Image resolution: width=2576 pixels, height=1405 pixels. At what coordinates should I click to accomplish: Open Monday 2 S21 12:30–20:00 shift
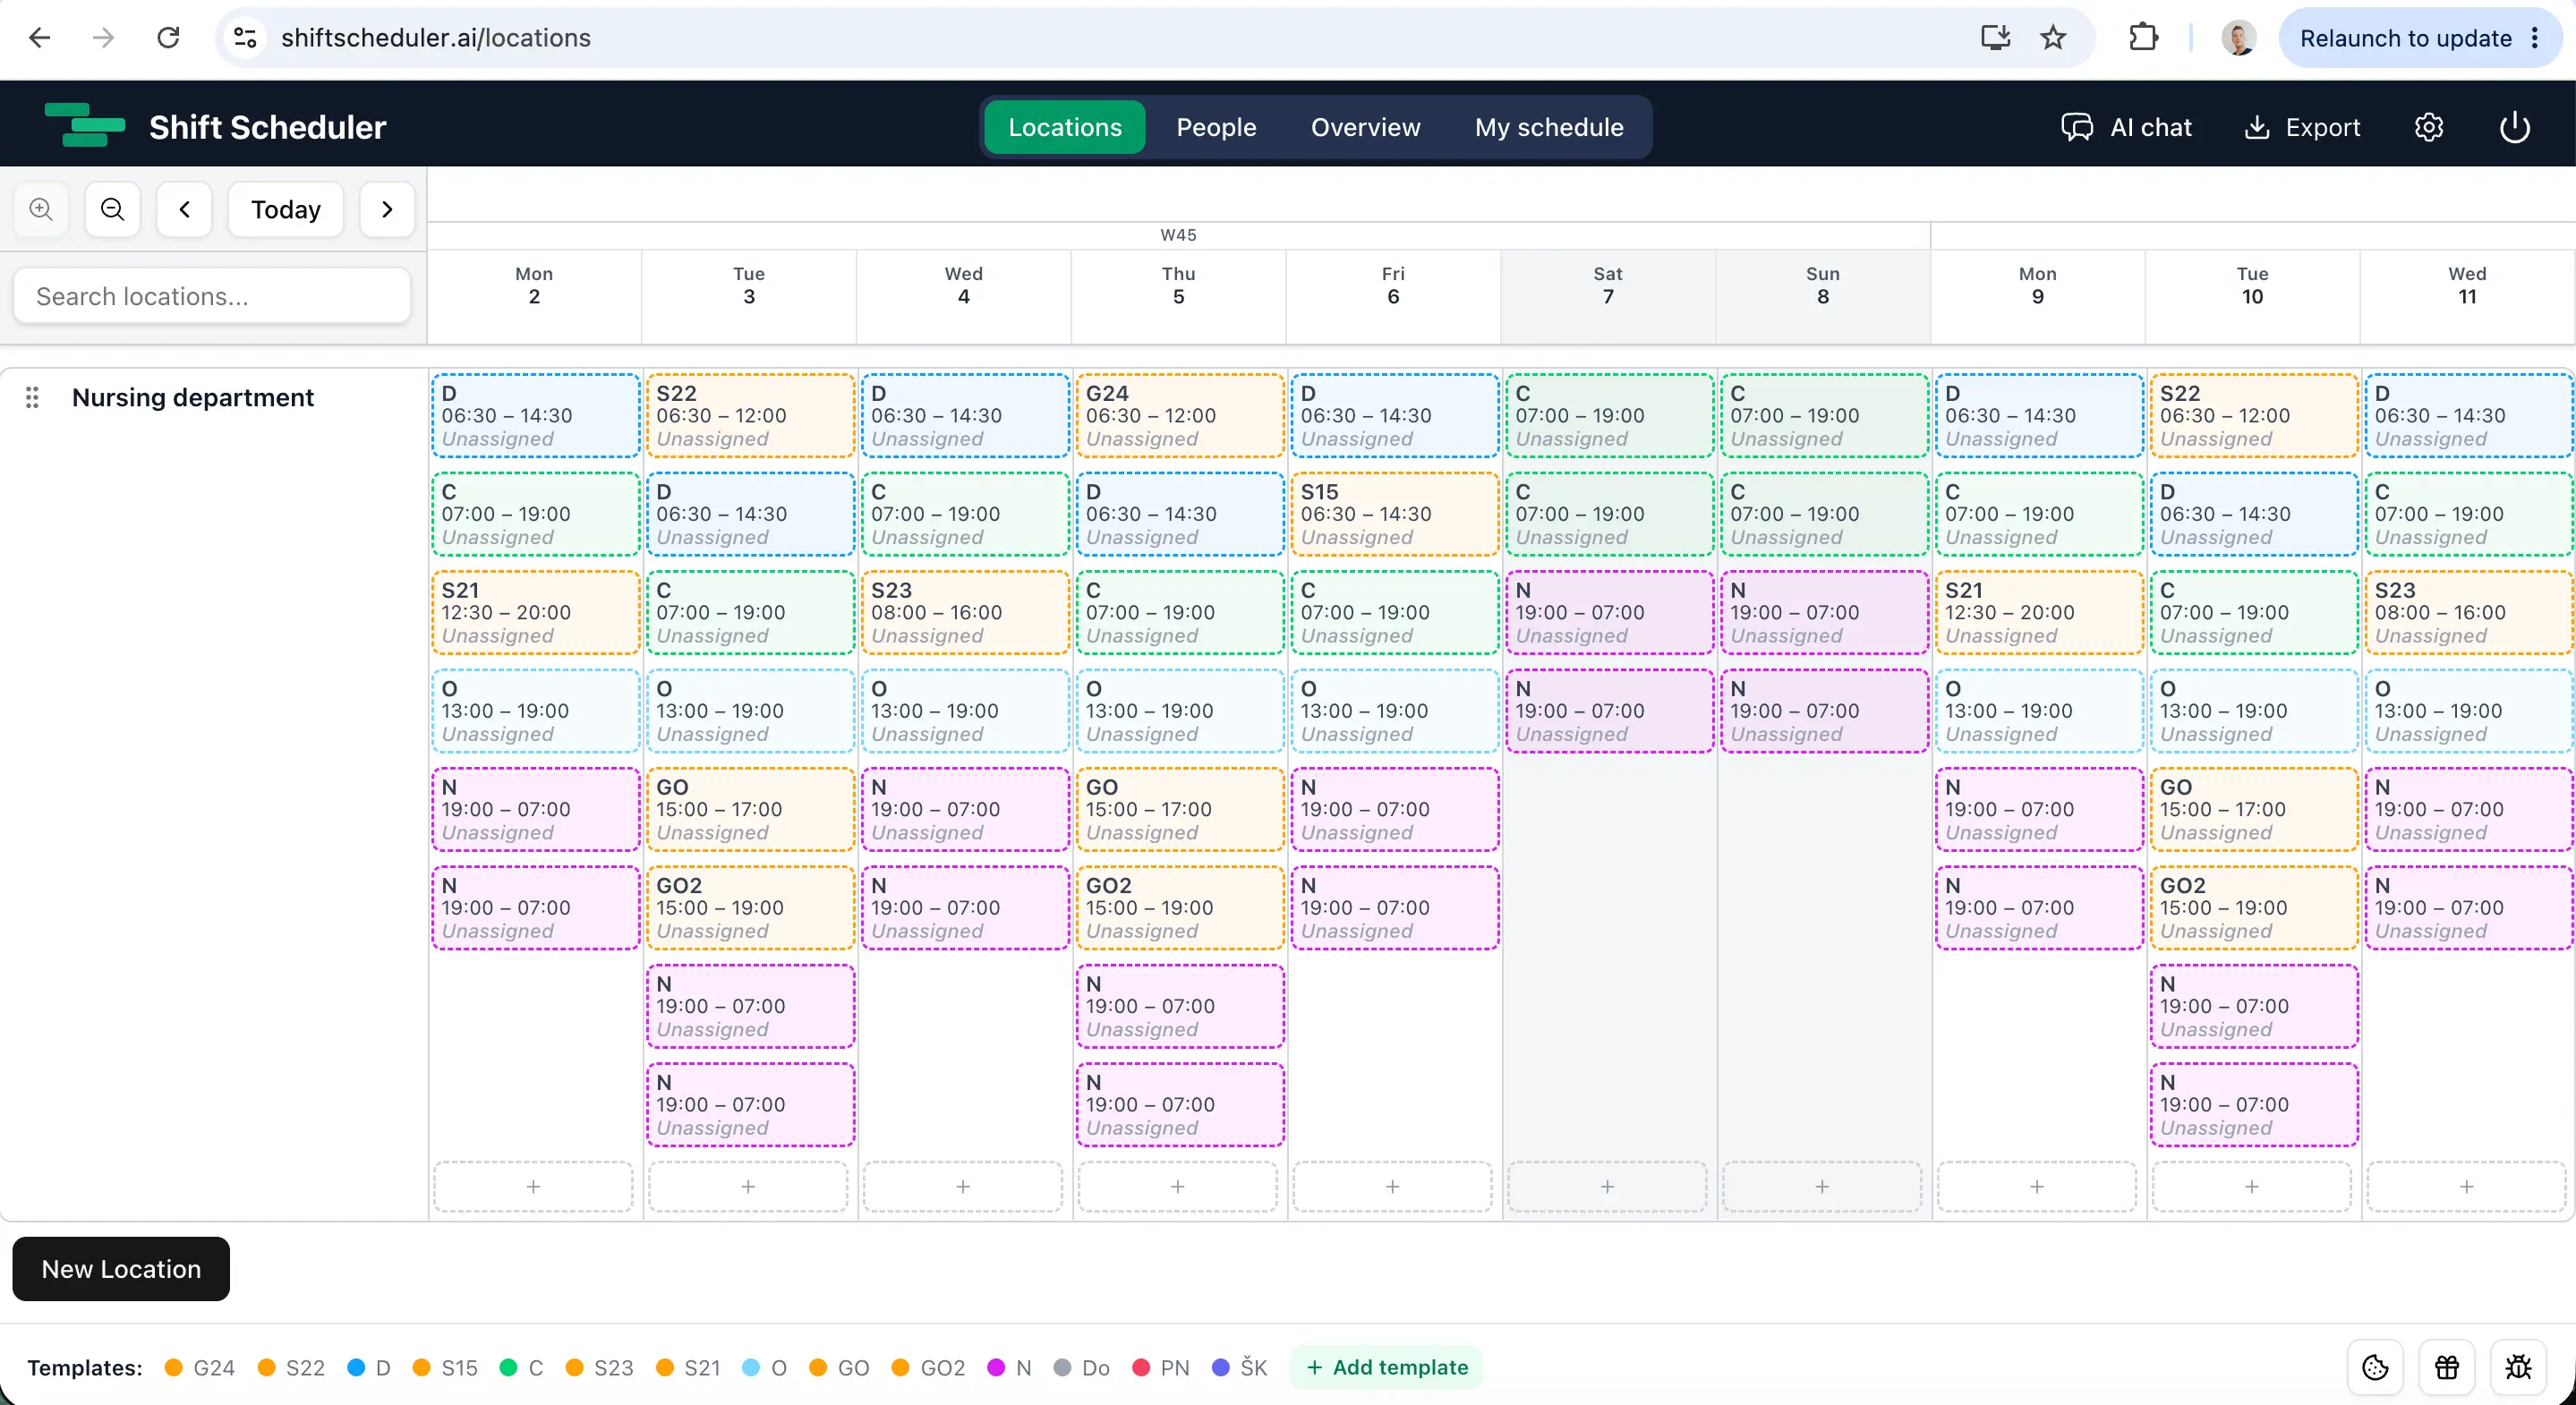[535, 612]
